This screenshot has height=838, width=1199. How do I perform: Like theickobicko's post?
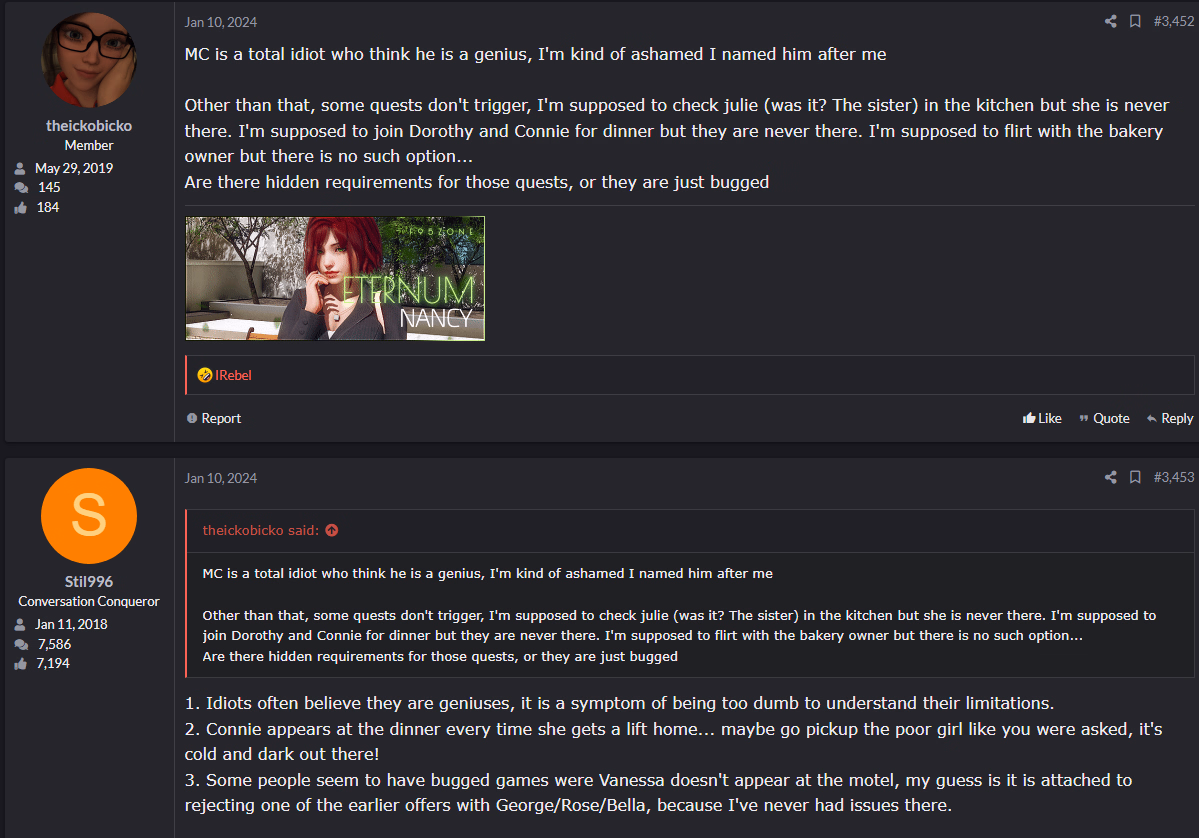[x=1041, y=418]
